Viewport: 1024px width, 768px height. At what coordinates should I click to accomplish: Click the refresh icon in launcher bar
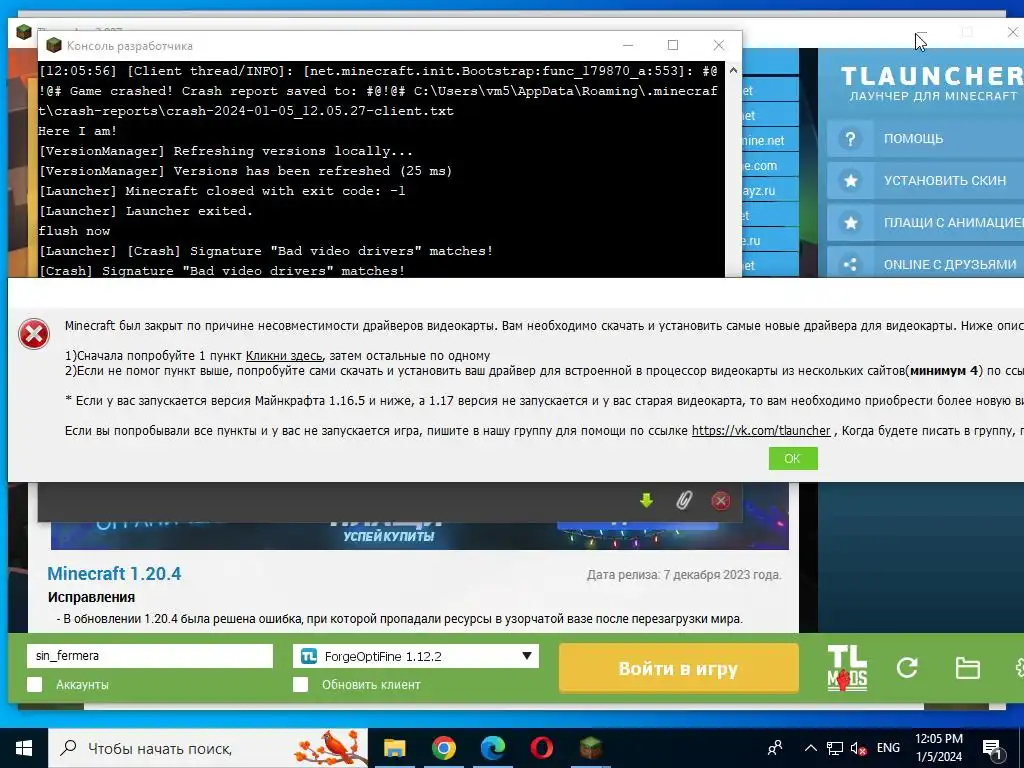coord(907,667)
